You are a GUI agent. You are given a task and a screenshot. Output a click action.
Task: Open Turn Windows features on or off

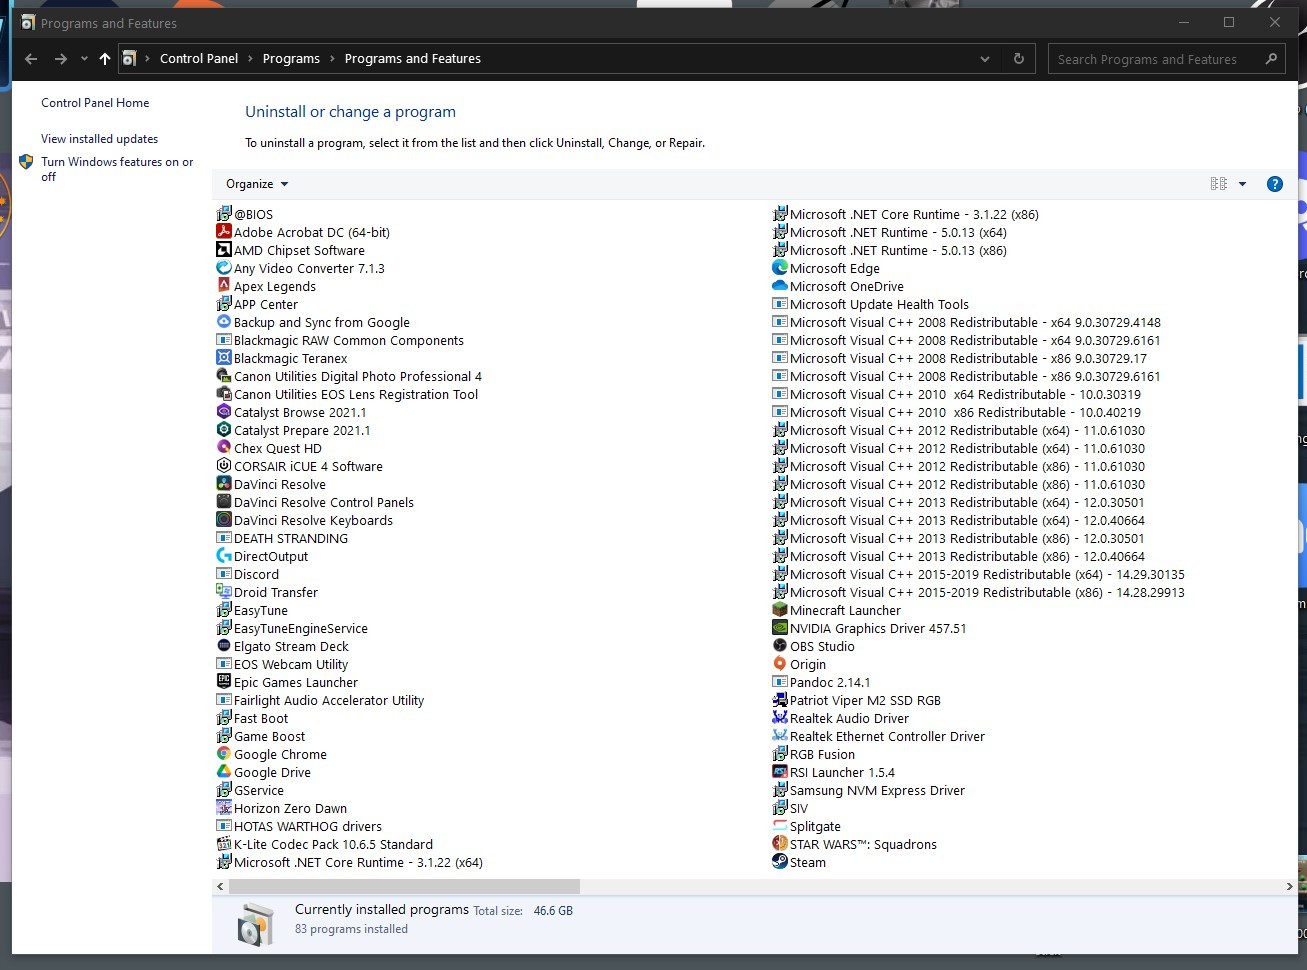click(x=117, y=169)
